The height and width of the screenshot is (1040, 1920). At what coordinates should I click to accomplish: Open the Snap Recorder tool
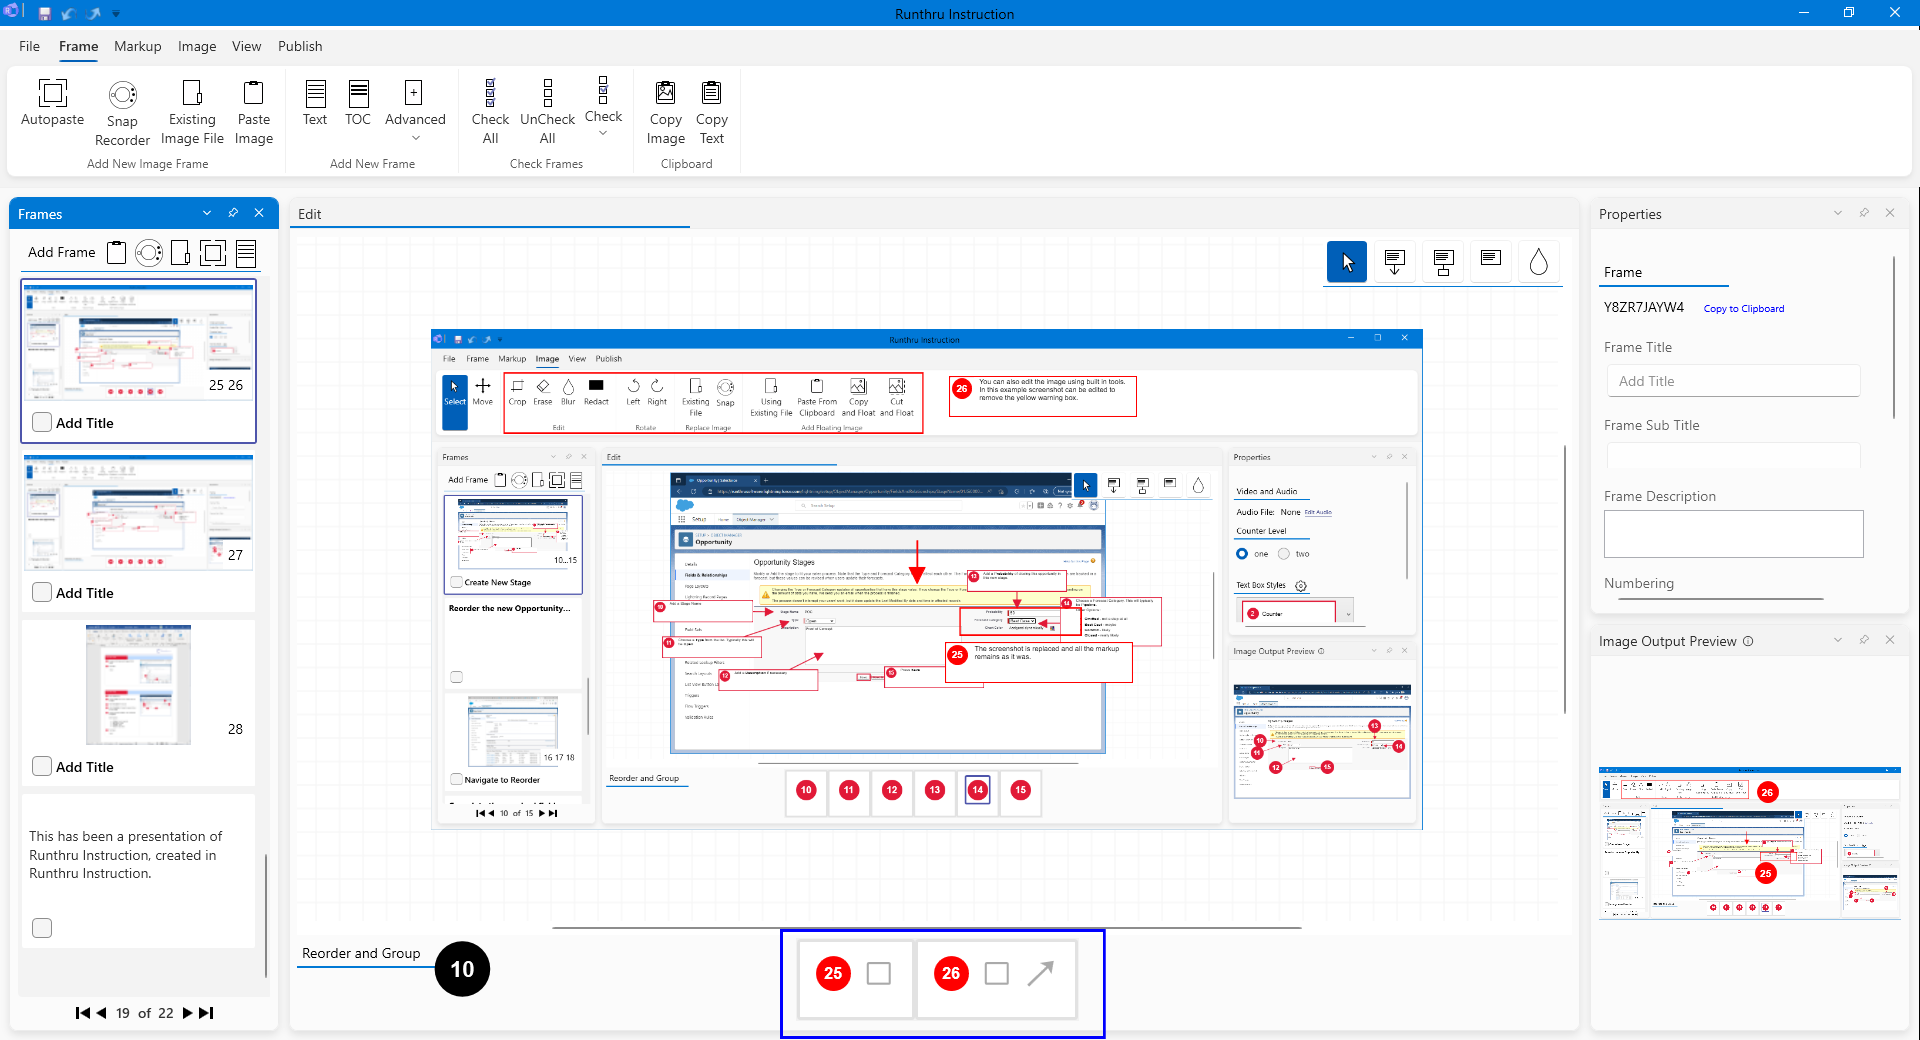pyautogui.click(x=122, y=95)
